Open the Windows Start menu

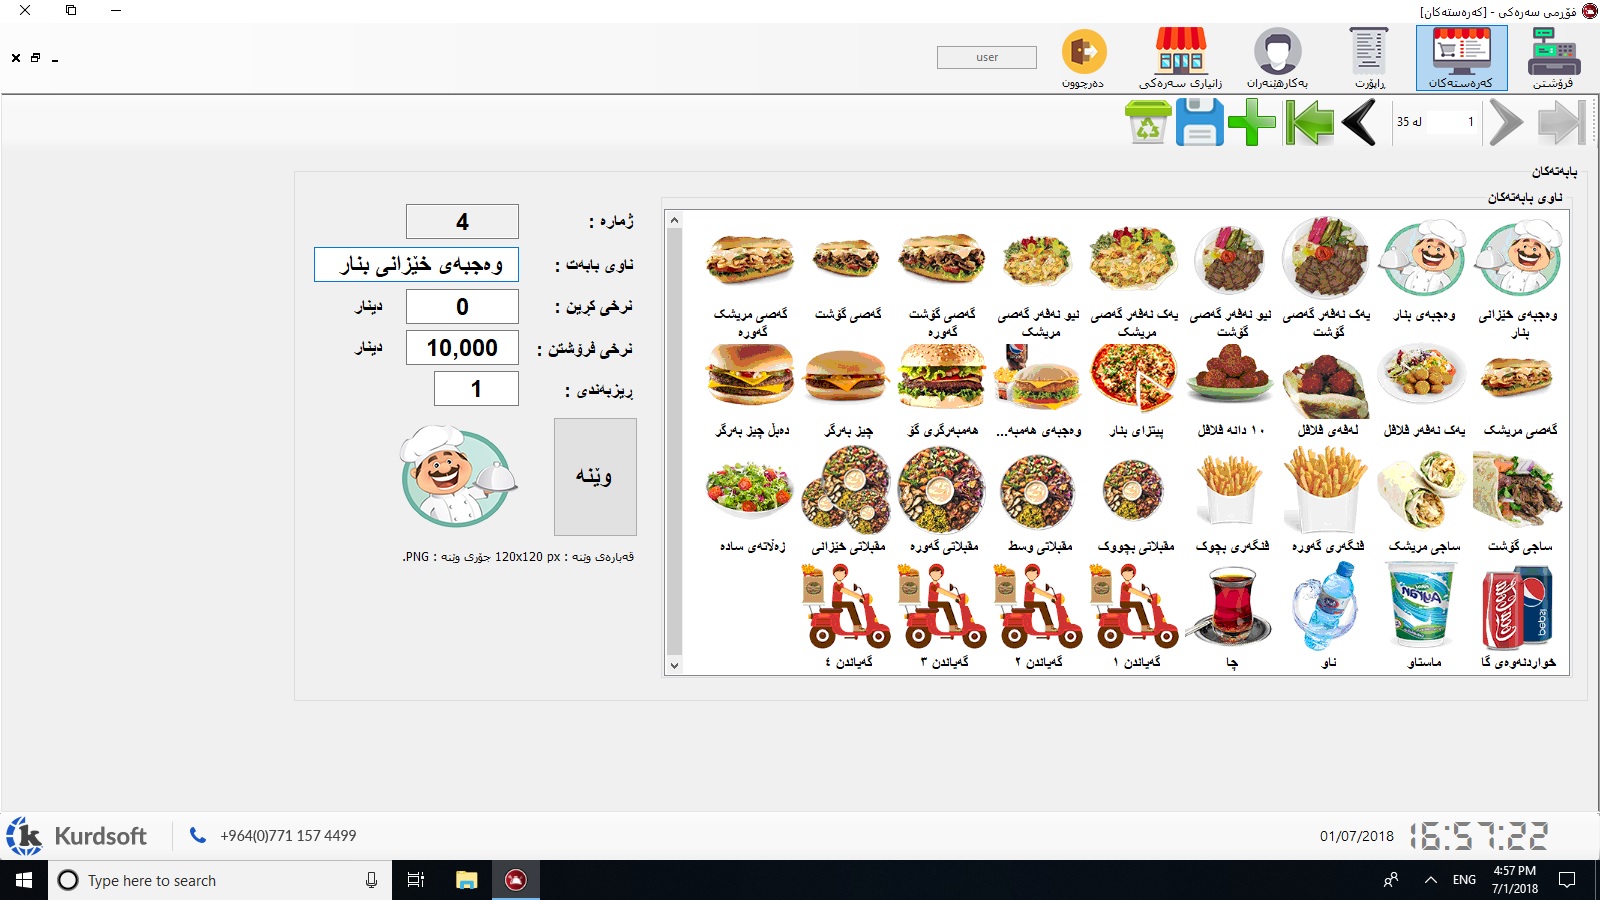tap(24, 880)
